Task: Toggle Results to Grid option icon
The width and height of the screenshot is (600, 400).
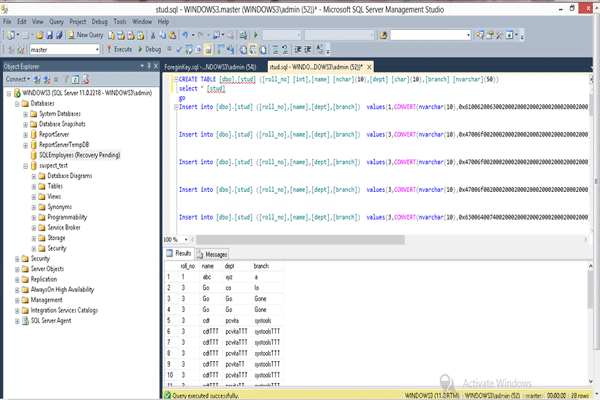Action: tap(253, 49)
